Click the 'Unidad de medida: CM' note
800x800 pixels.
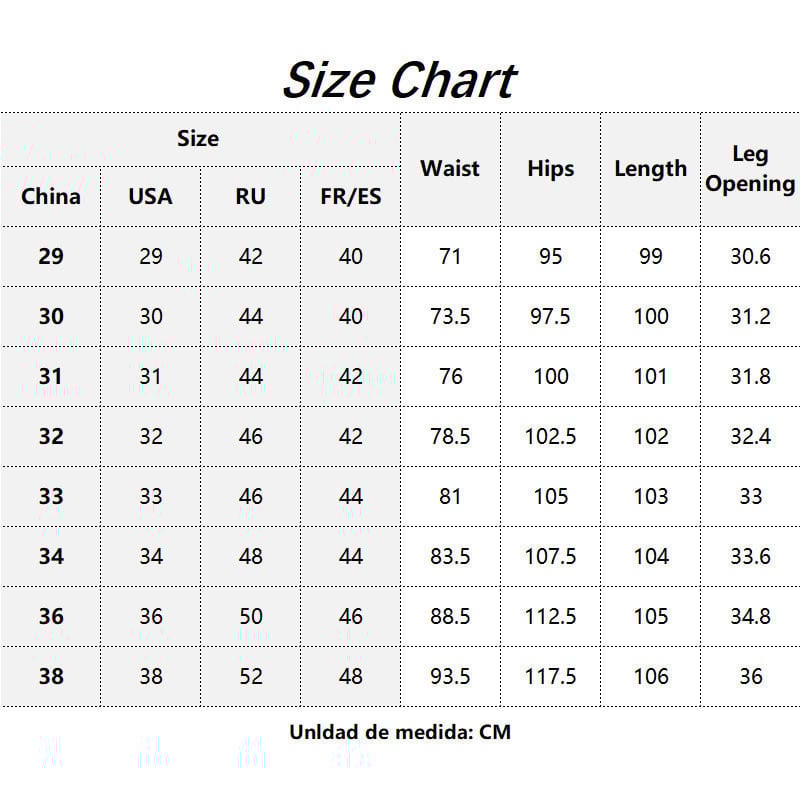point(400,732)
